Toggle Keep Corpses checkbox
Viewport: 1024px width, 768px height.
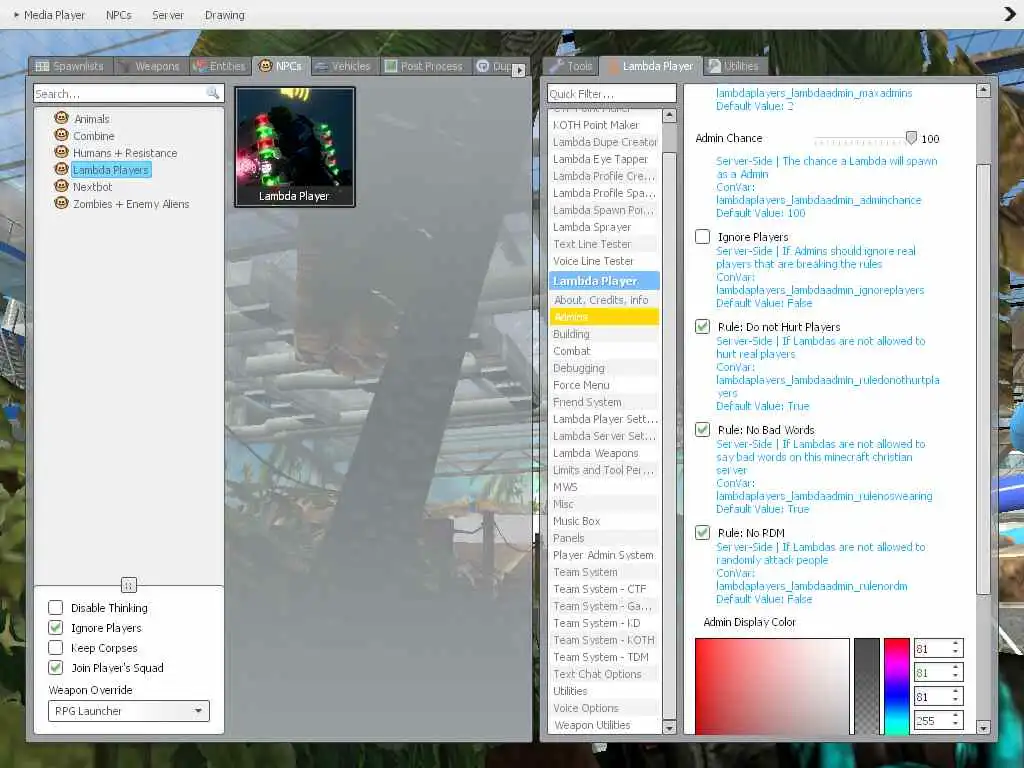coord(56,648)
